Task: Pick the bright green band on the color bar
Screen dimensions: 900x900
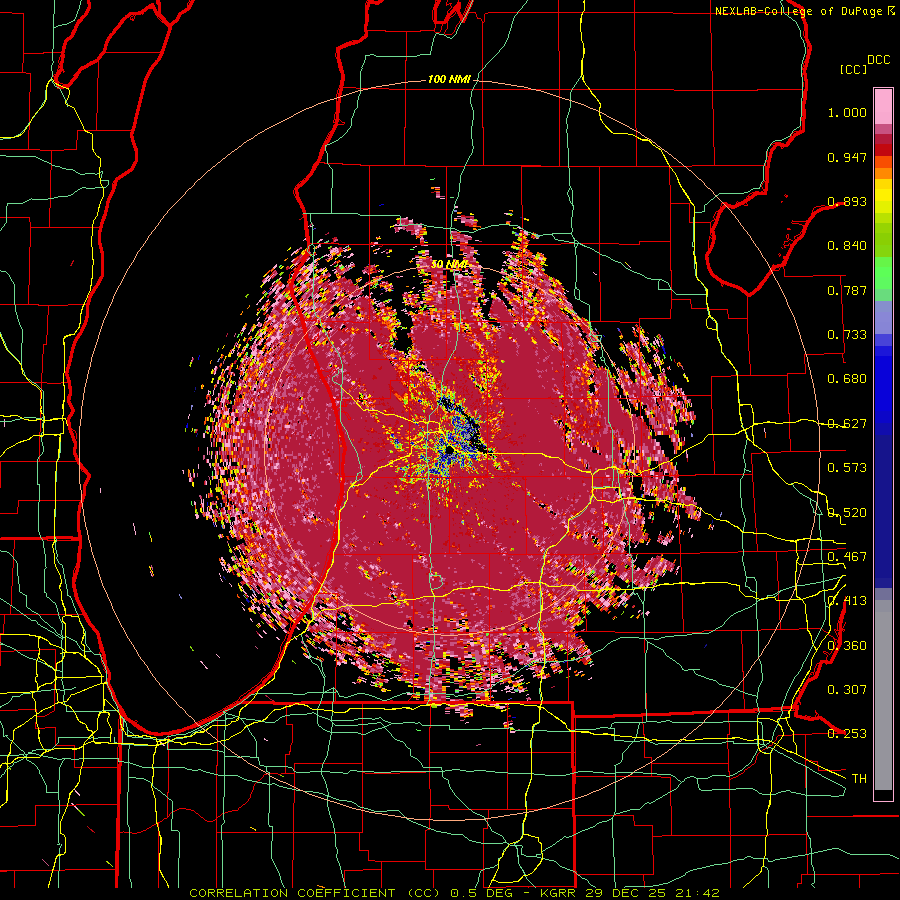Action: (x=883, y=273)
